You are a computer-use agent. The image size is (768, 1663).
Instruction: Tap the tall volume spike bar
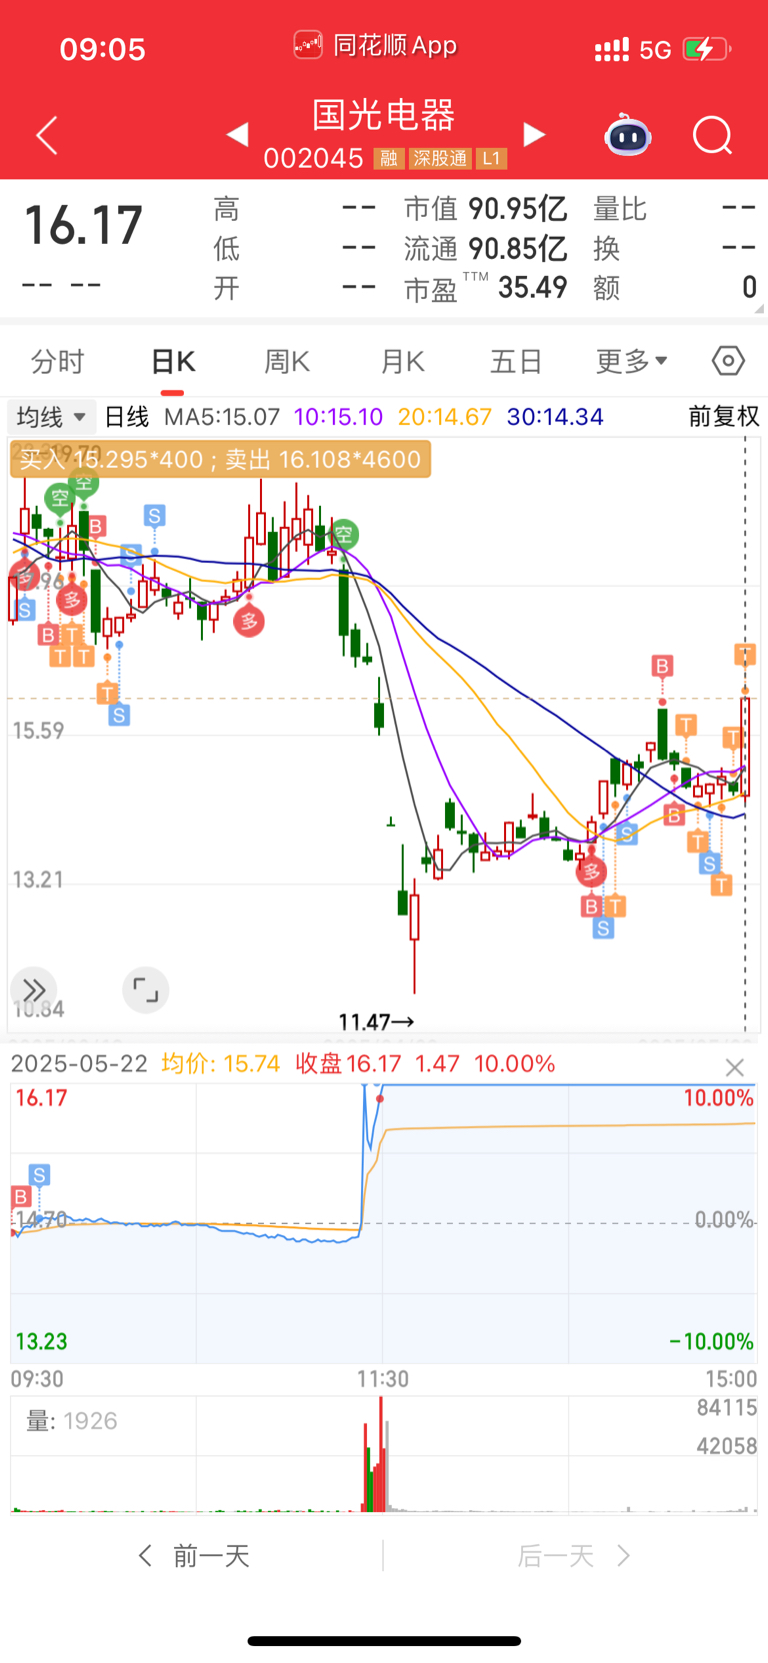click(x=381, y=1454)
